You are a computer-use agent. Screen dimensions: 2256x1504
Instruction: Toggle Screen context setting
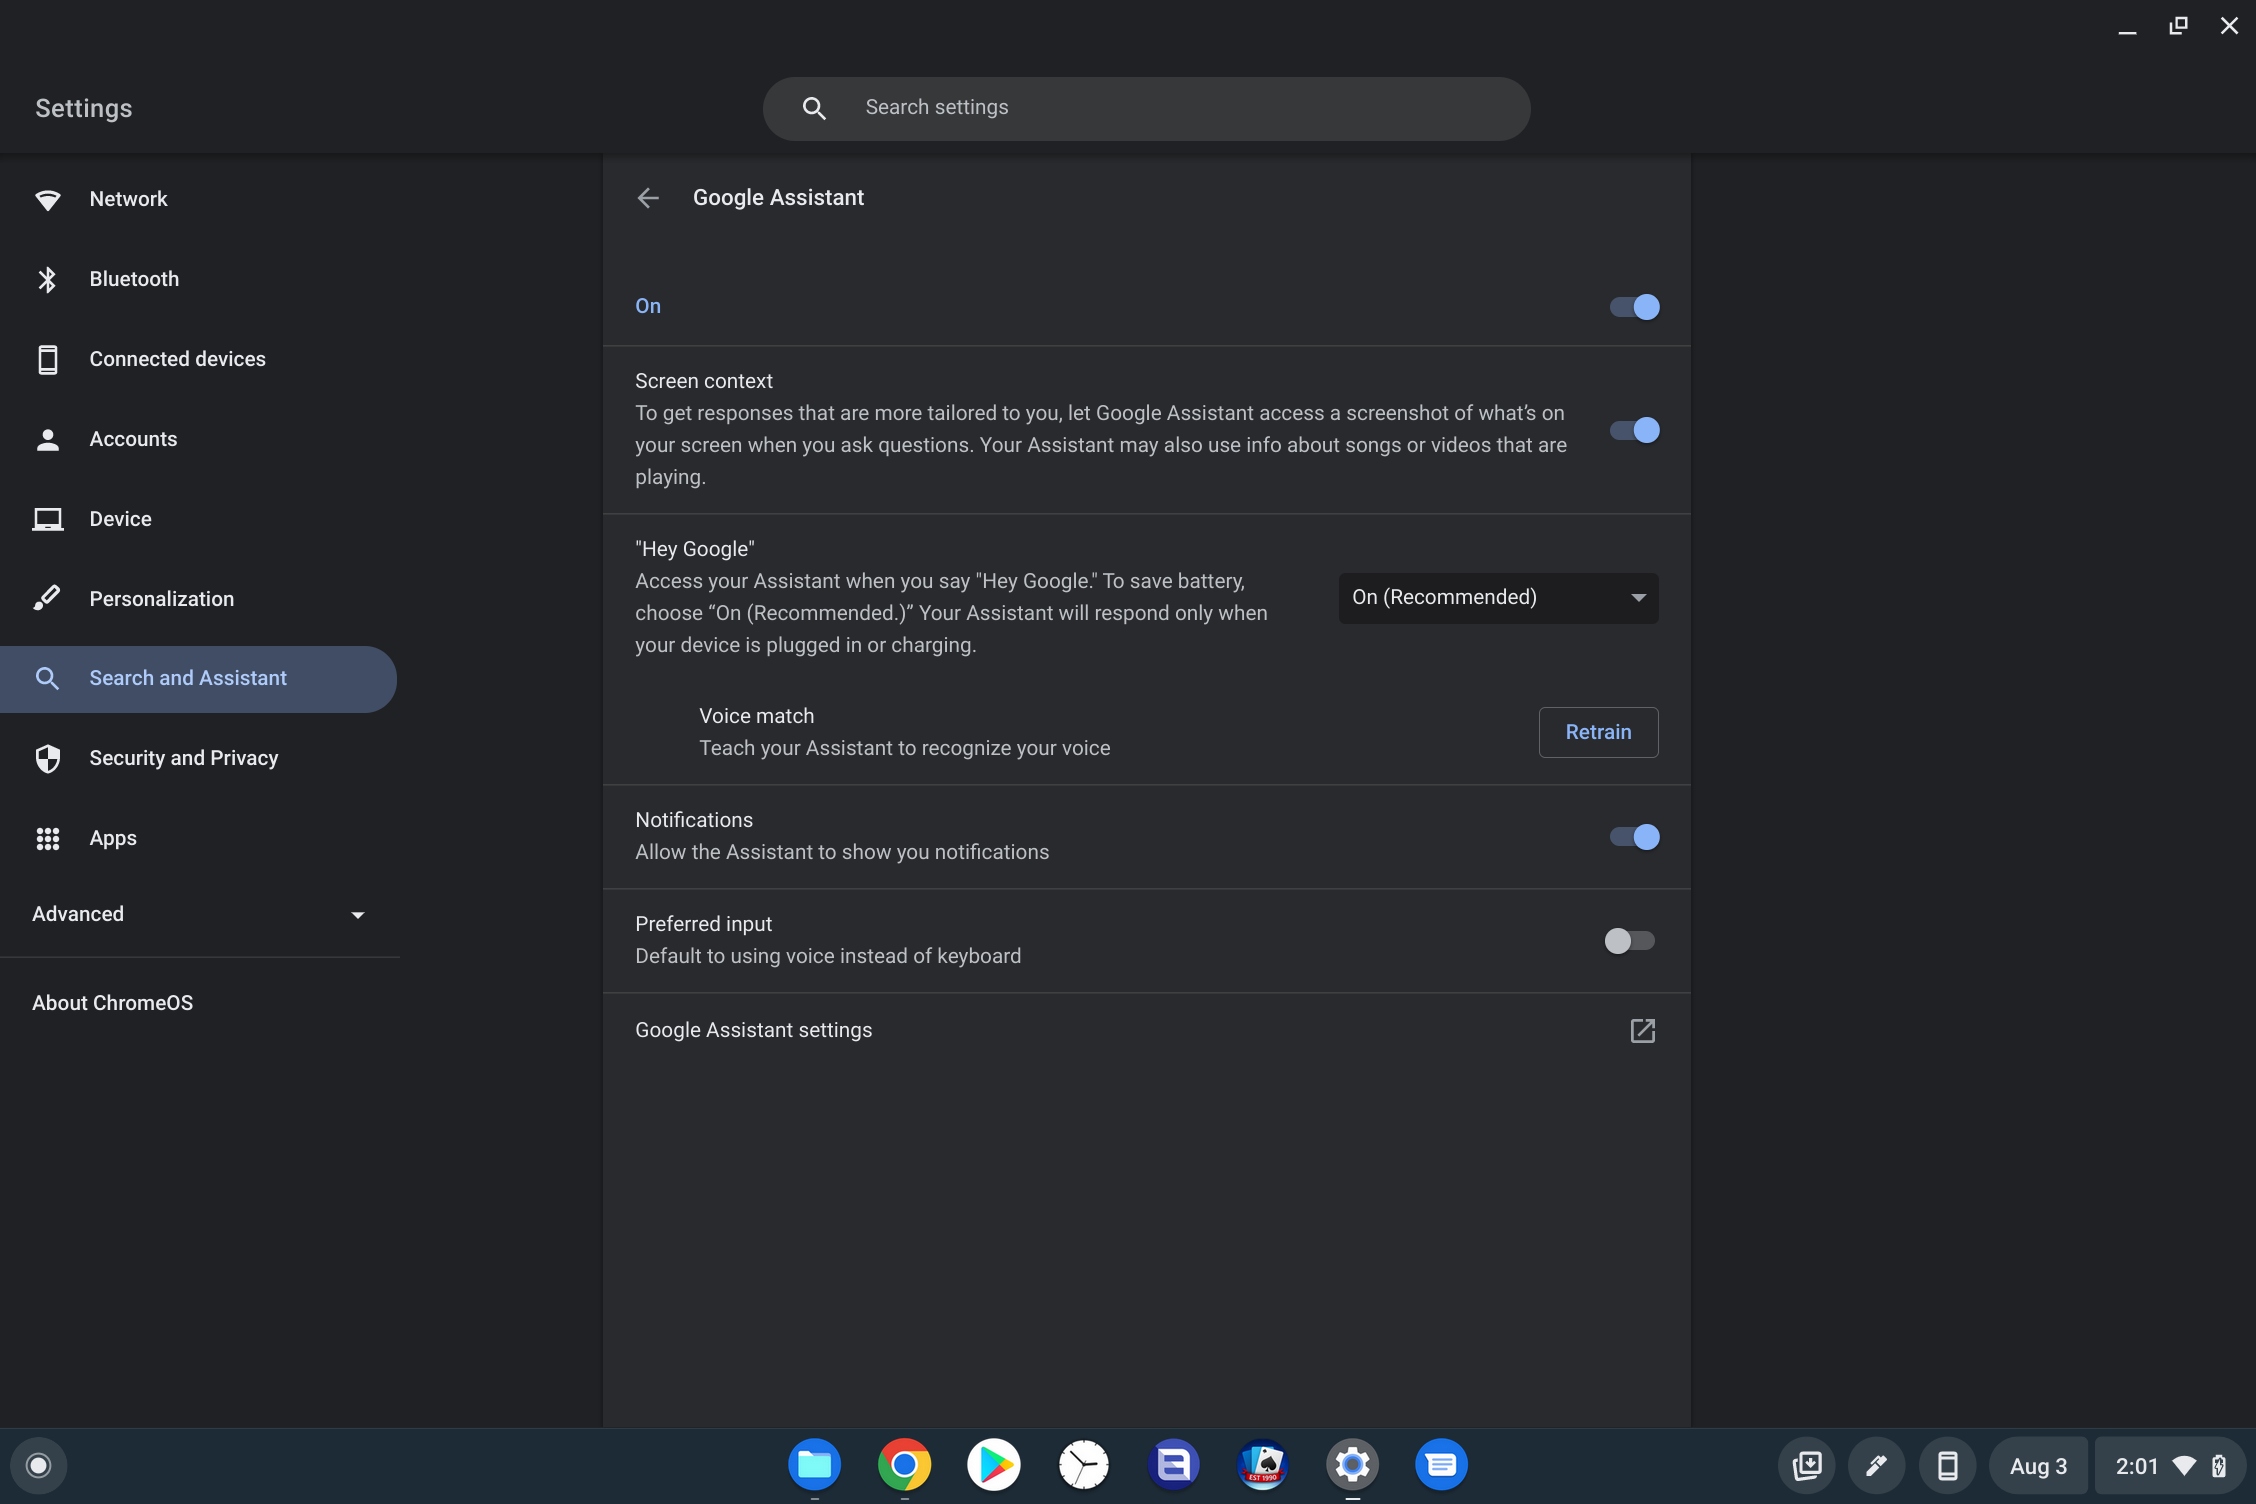coord(1632,430)
